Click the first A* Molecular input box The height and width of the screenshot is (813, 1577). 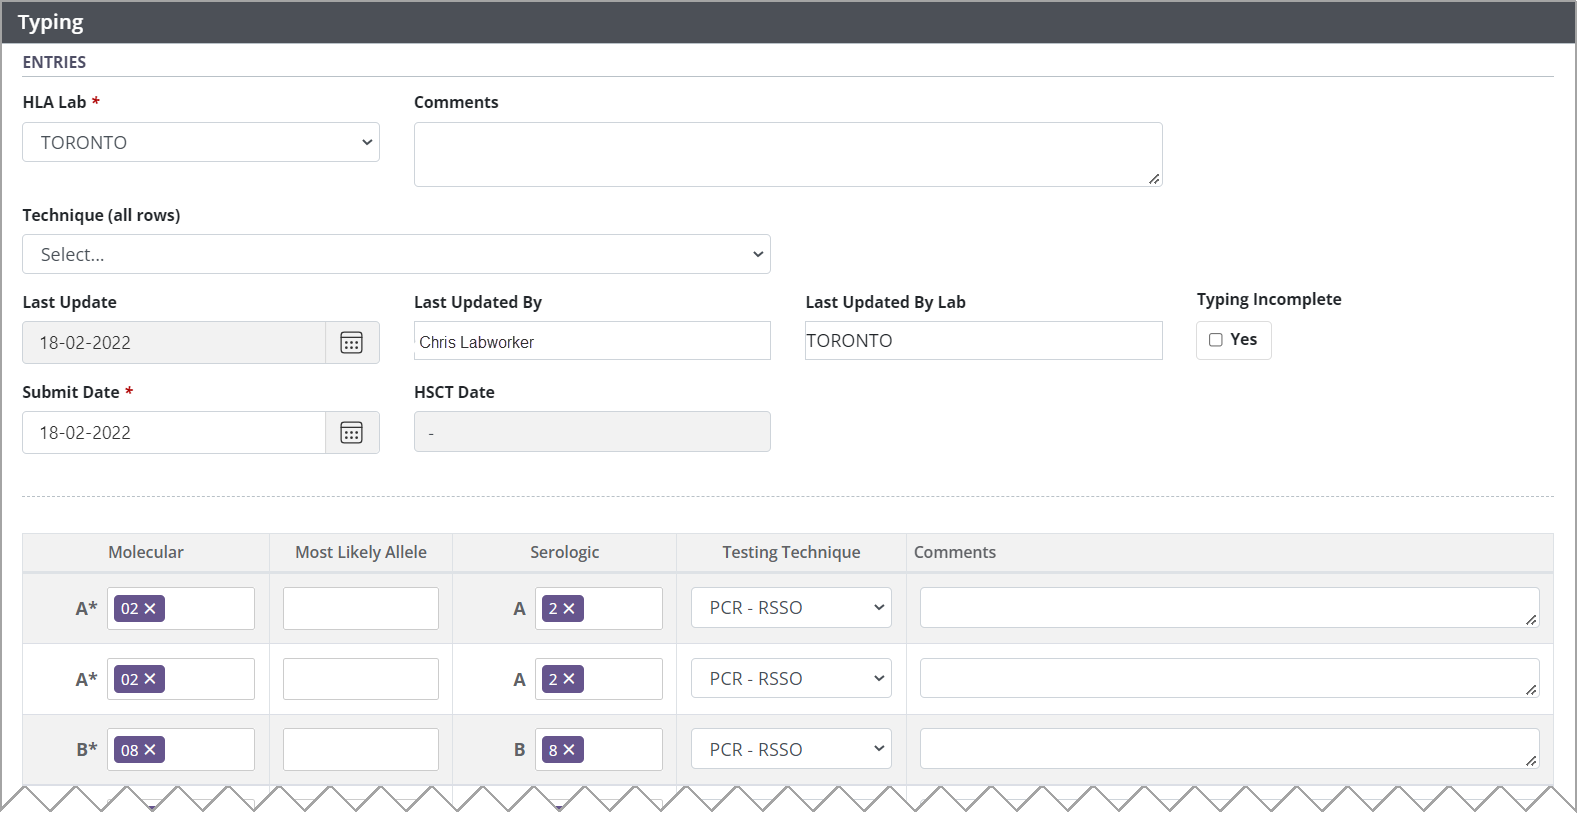[x=181, y=608]
